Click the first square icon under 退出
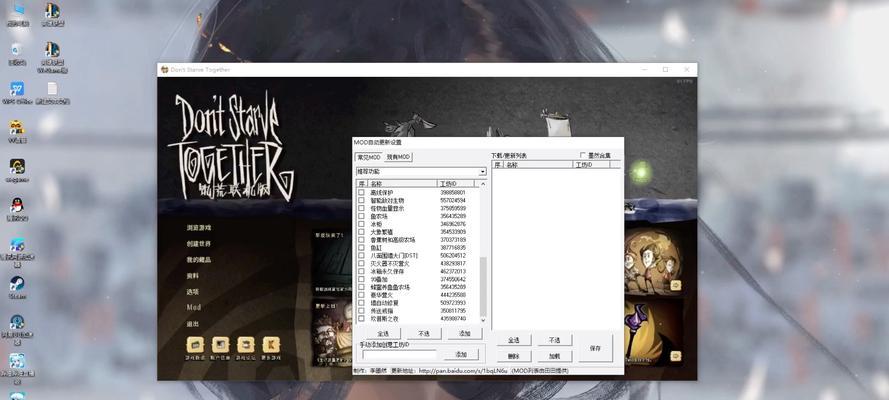The image size is (889, 400). pos(195,344)
